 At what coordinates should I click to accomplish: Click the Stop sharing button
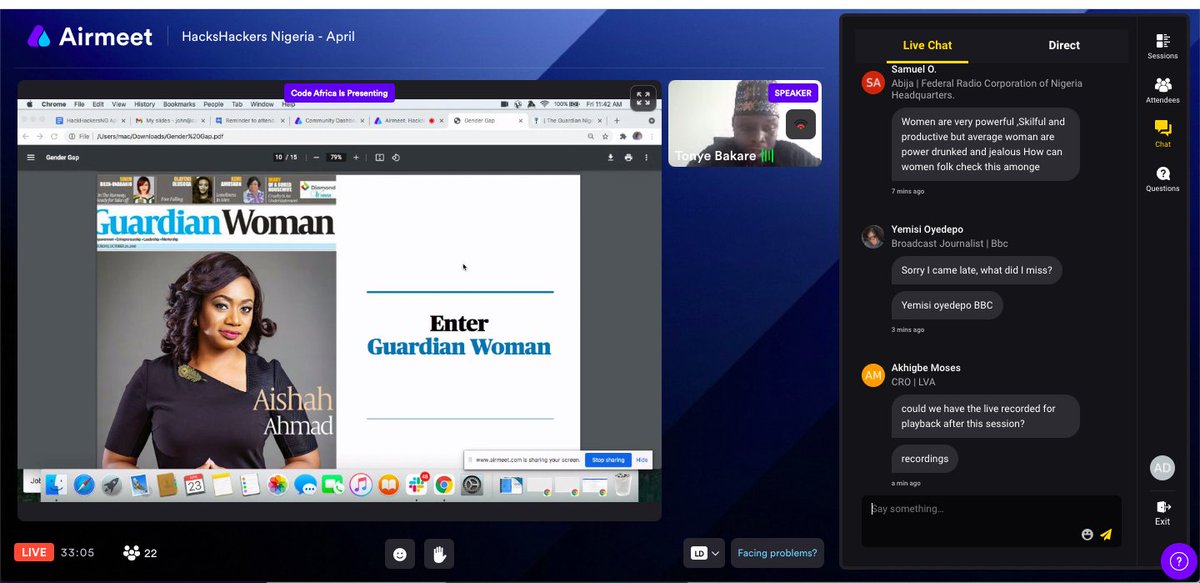coord(608,460)
